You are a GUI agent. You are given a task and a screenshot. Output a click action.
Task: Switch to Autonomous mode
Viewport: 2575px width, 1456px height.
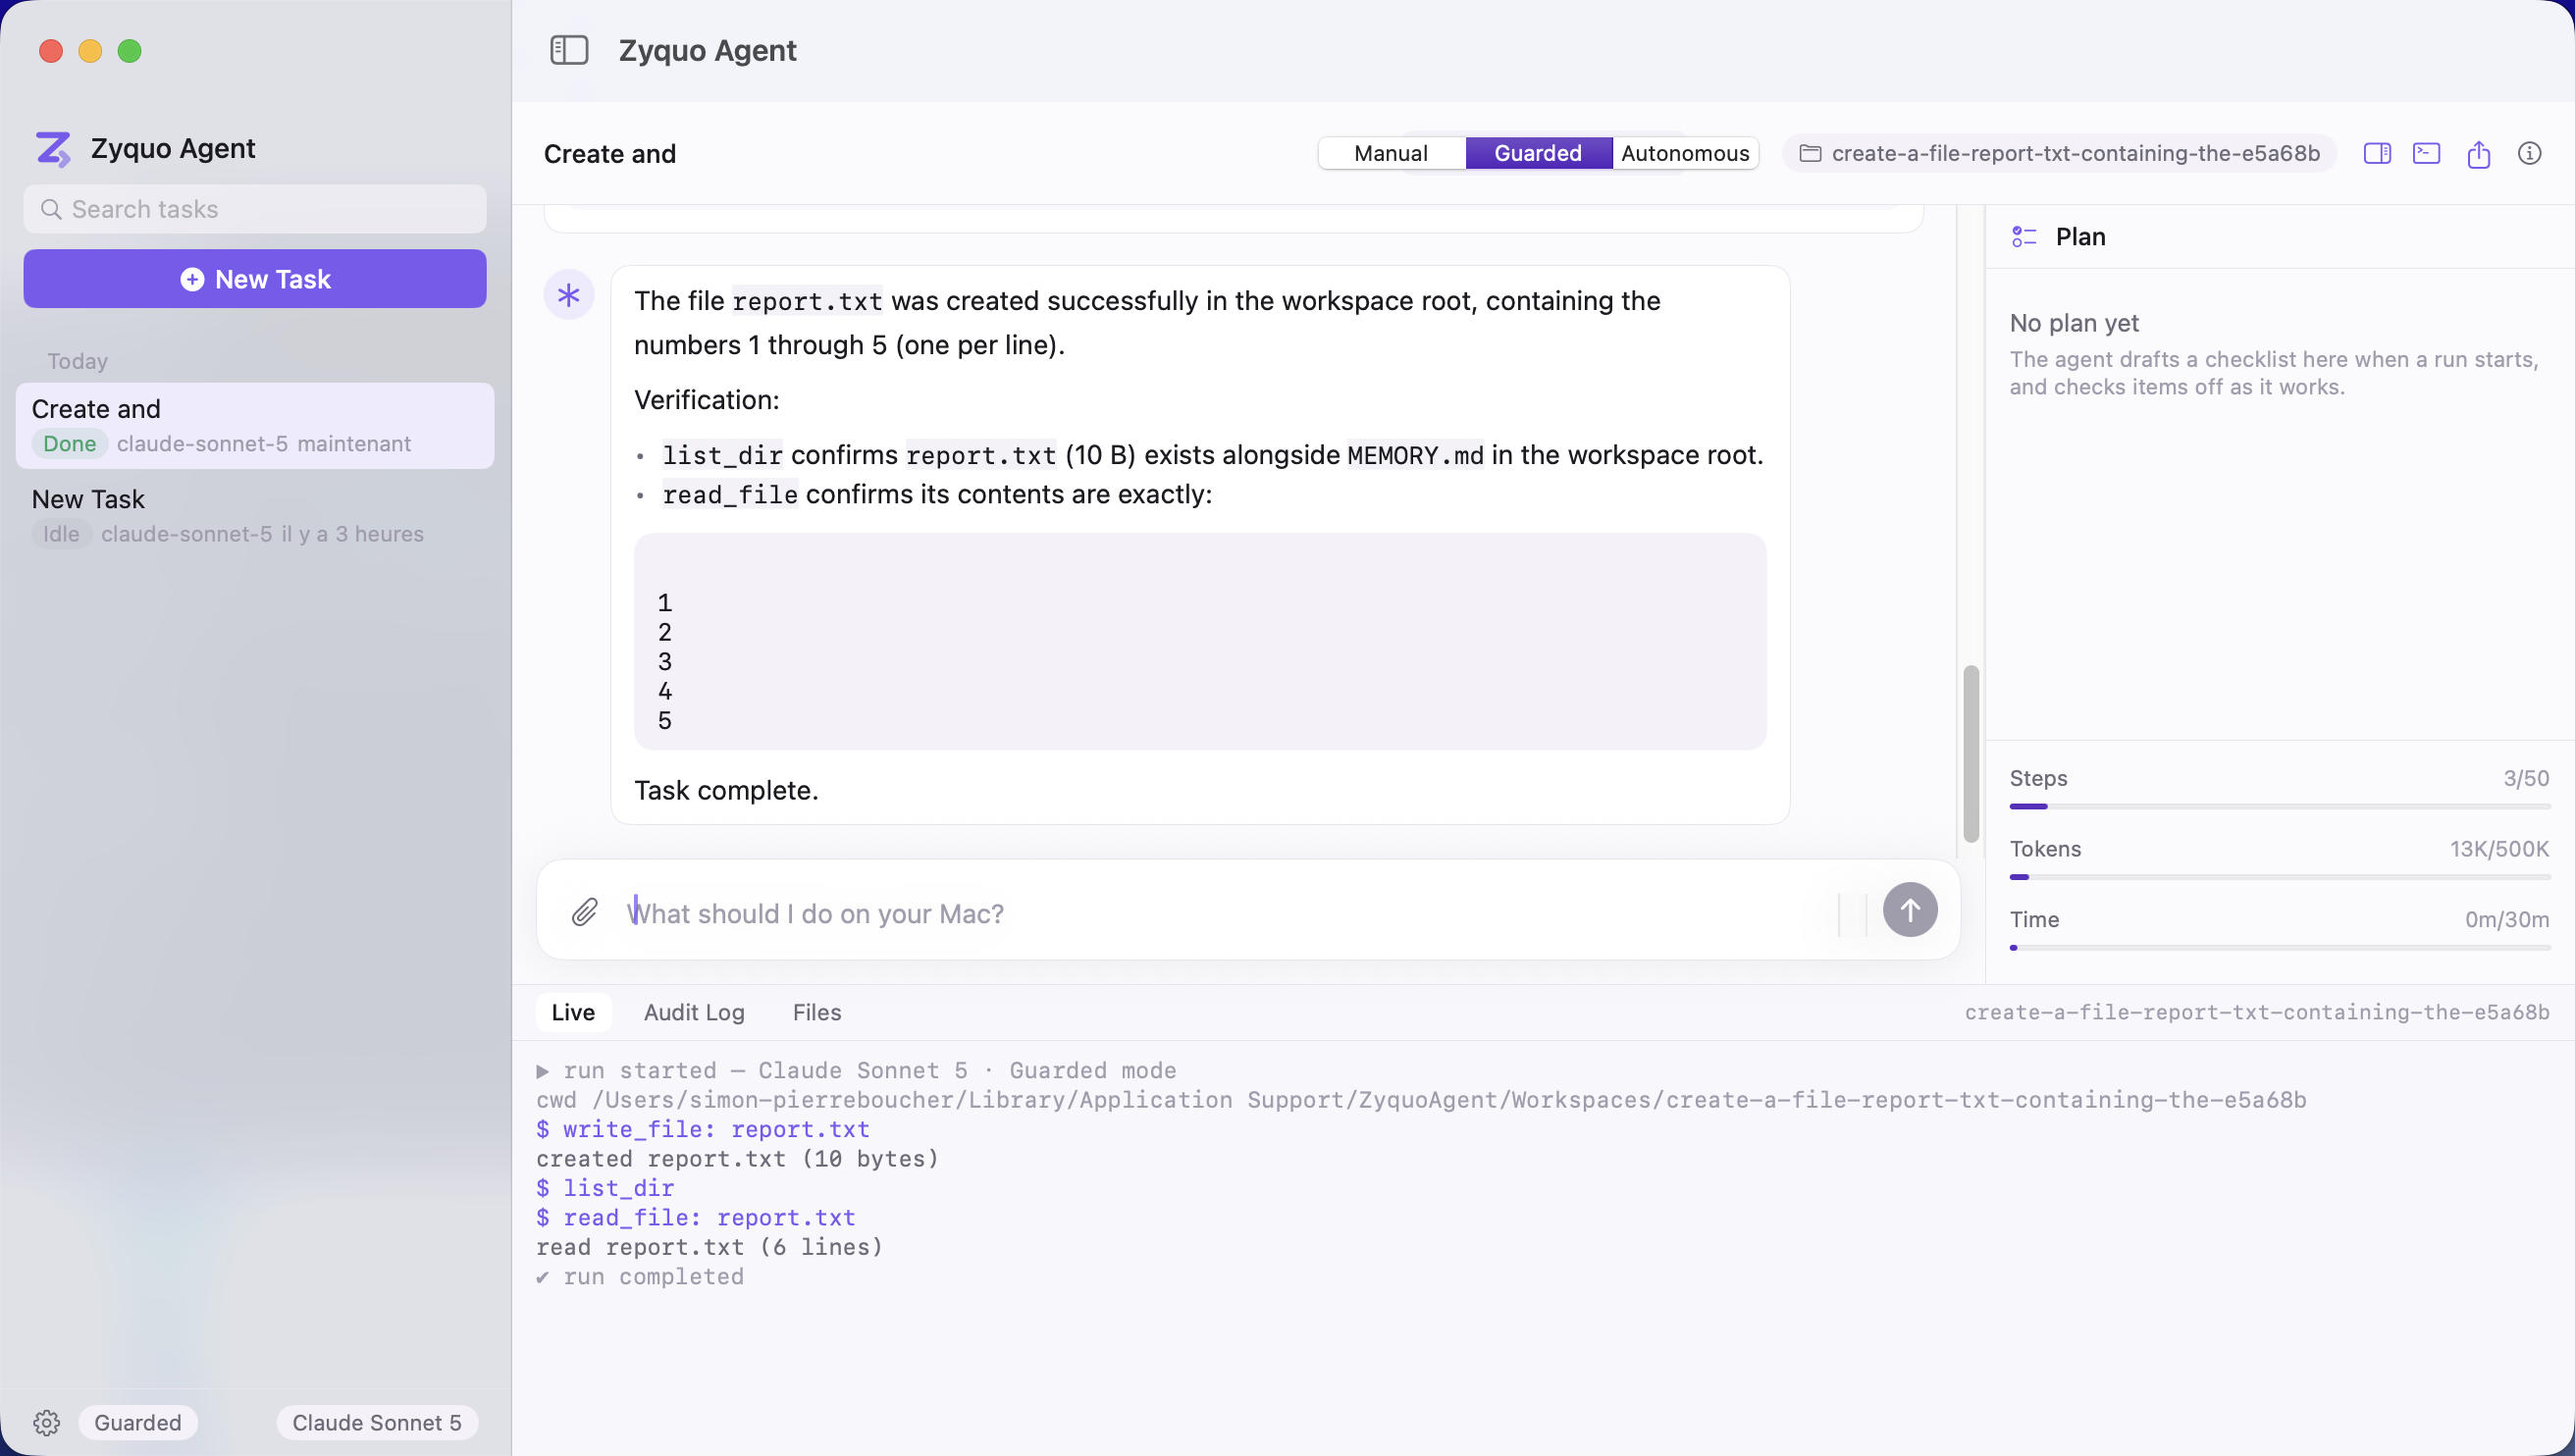click(1685, 153)
